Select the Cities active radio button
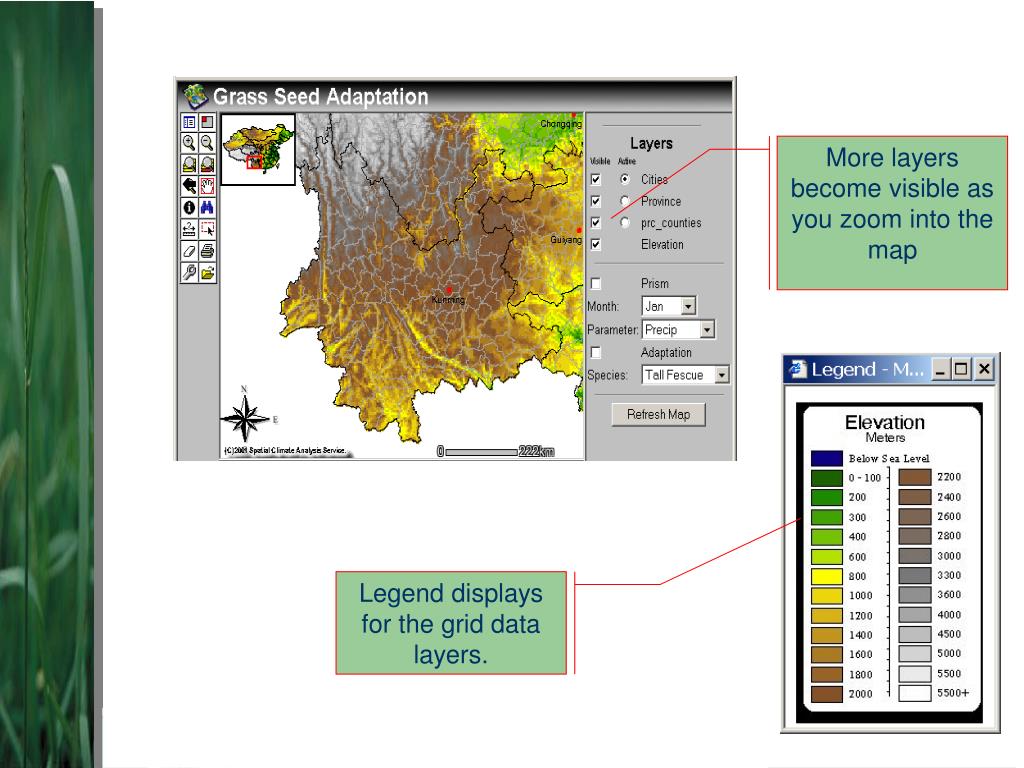 click(625, 179)
